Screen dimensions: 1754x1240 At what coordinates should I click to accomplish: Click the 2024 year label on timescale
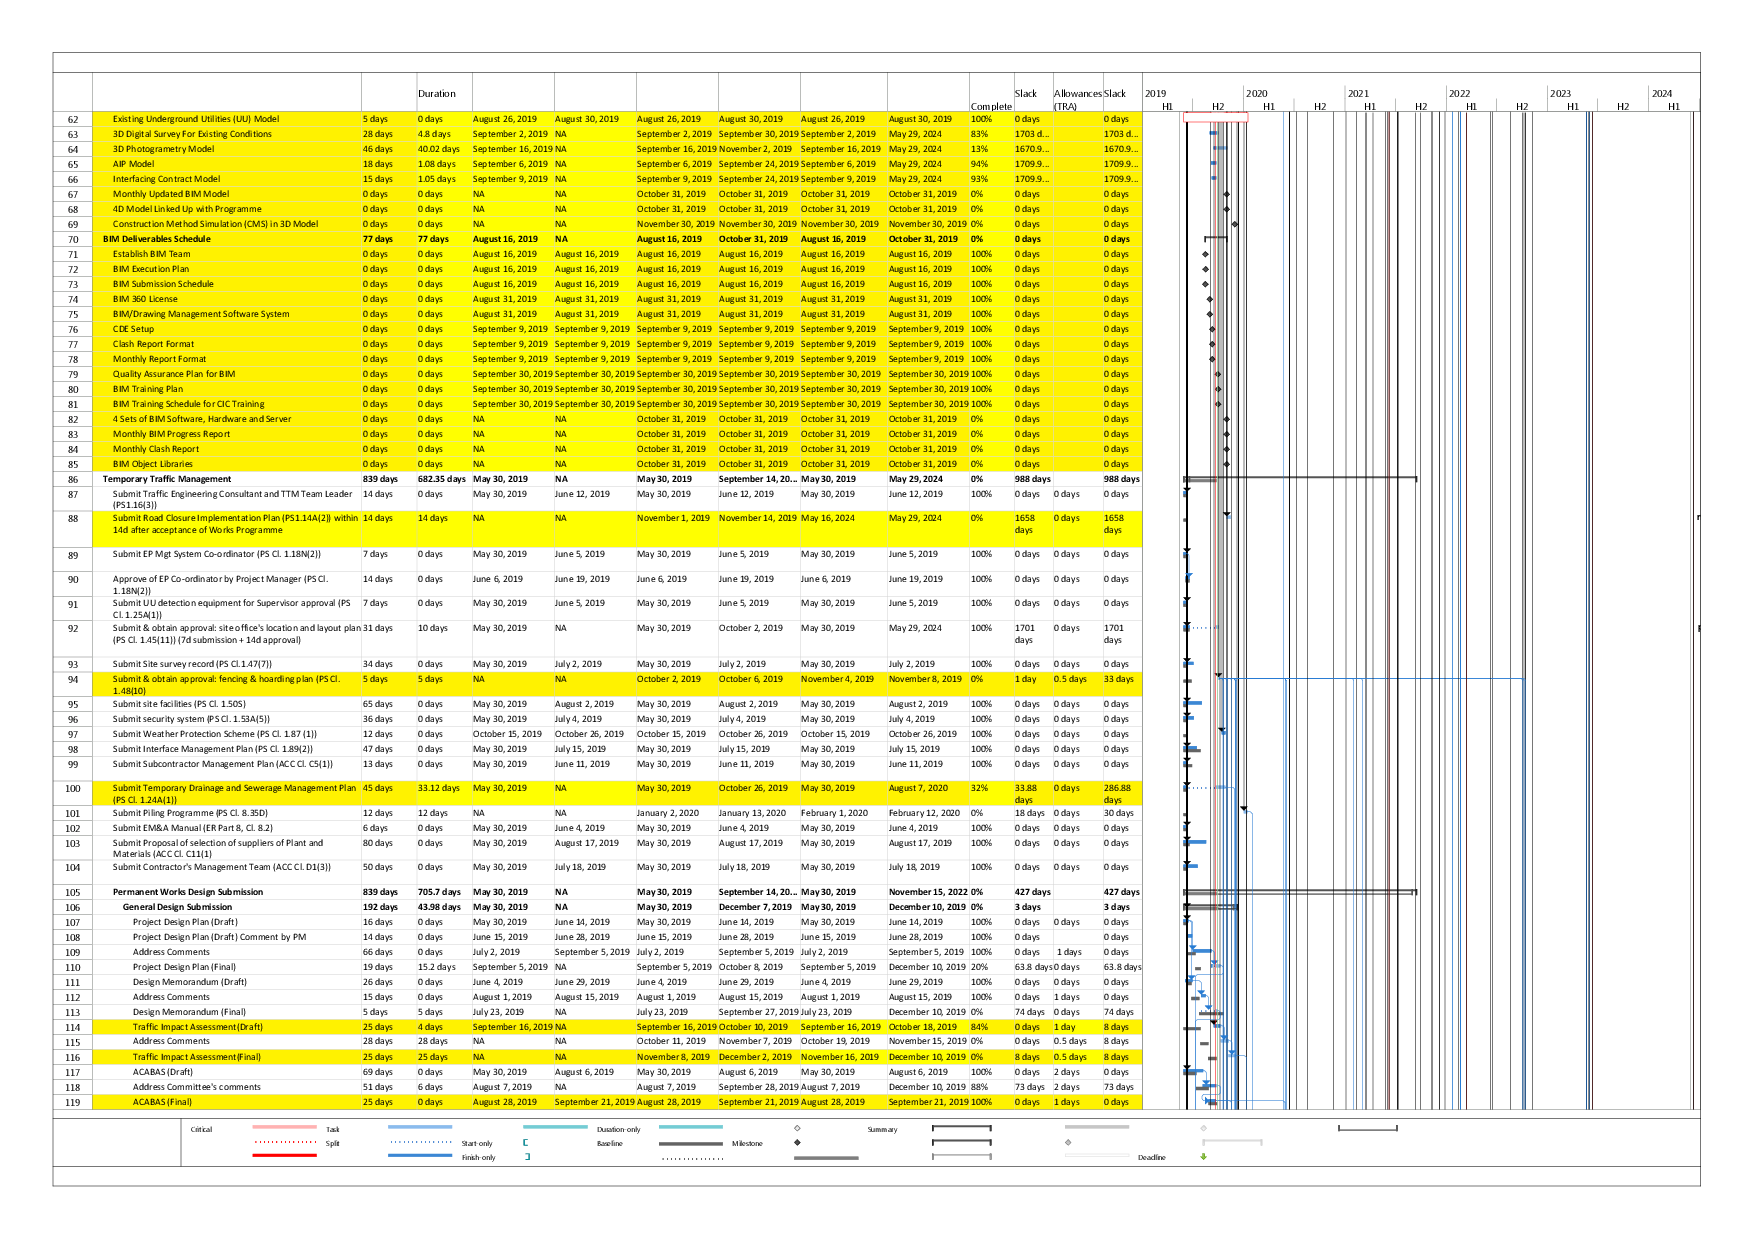click(1662, 94)
